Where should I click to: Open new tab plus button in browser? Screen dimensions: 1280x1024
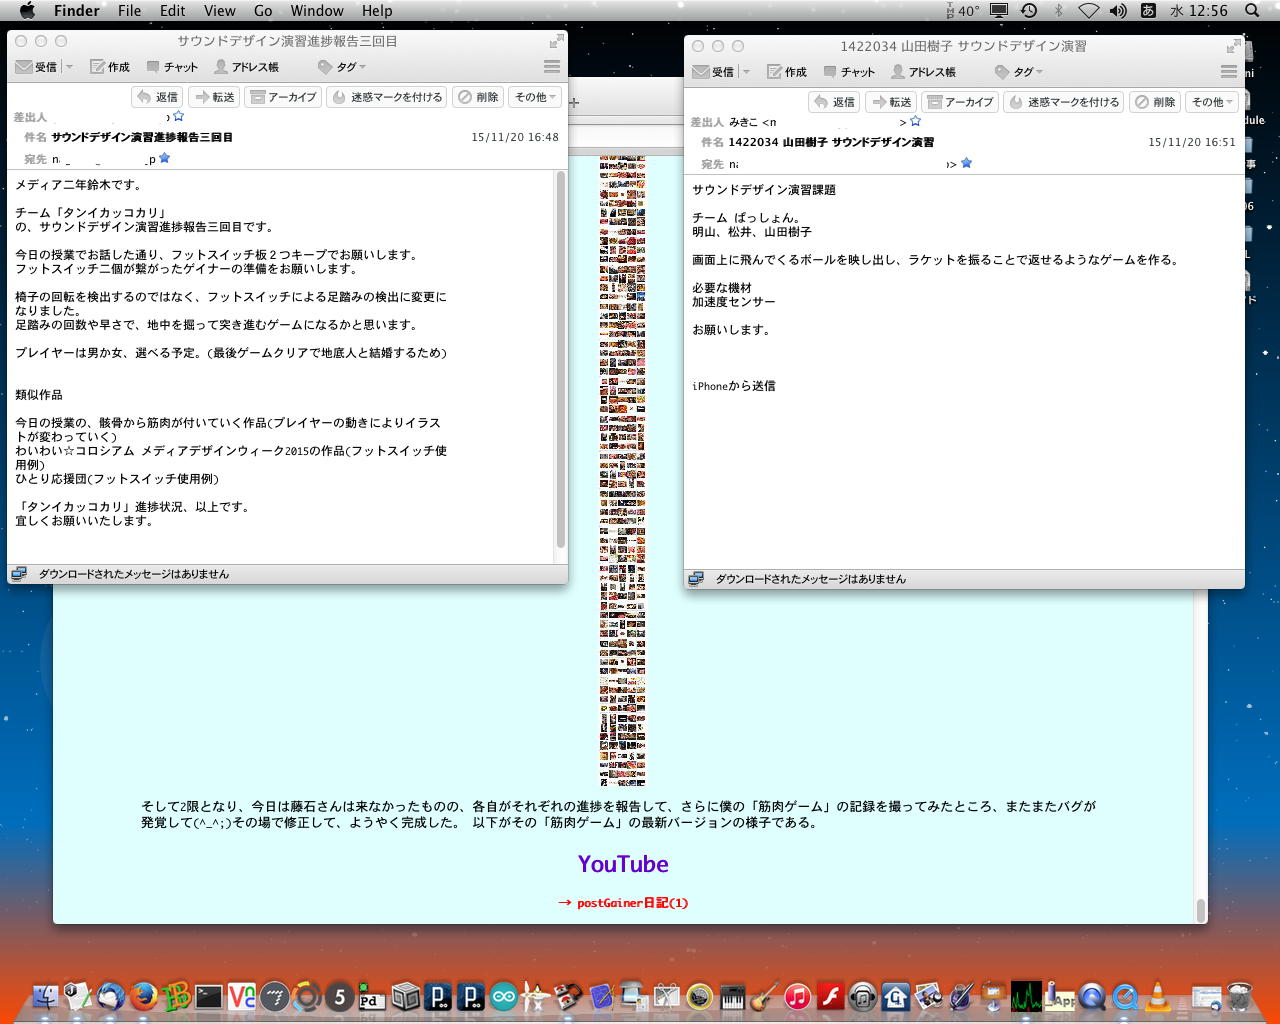tap(574, 103)
